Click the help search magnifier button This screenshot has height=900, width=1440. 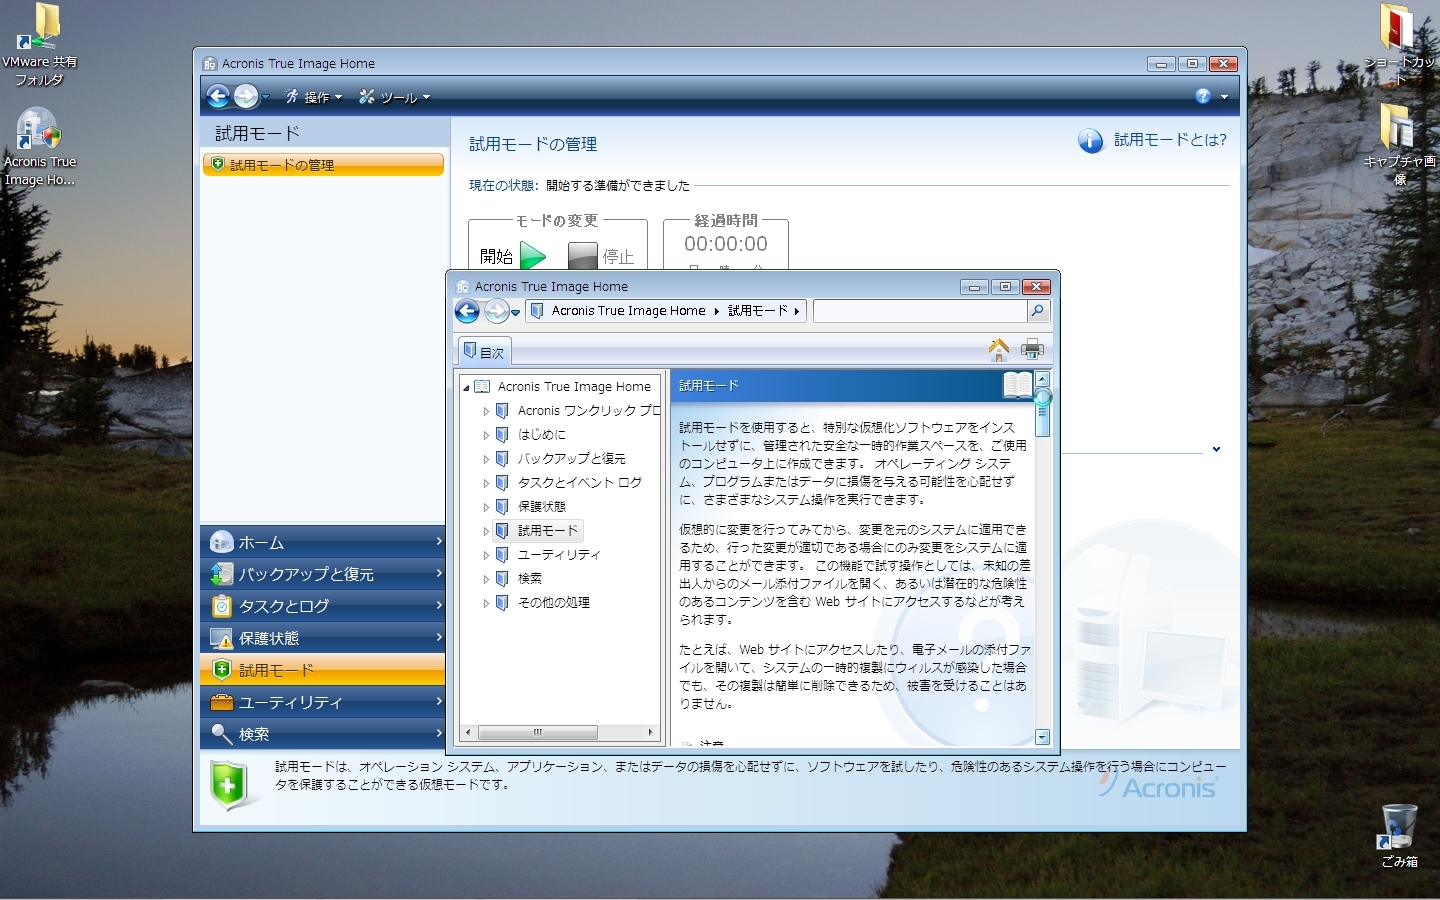point(1038,311)
